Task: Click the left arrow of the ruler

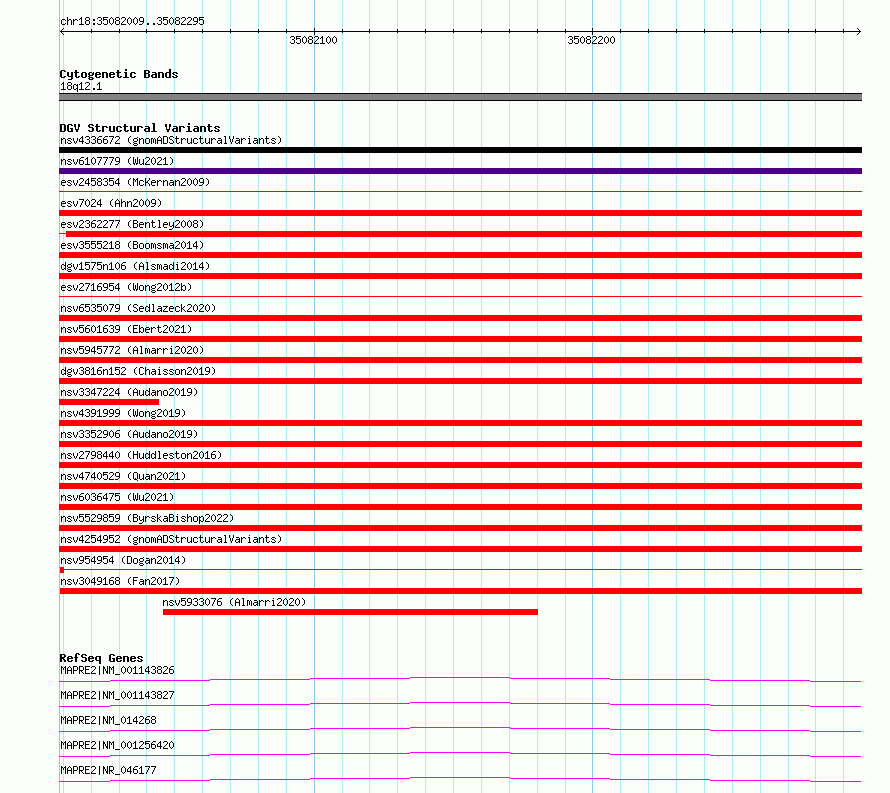Action: pos(62,32)
